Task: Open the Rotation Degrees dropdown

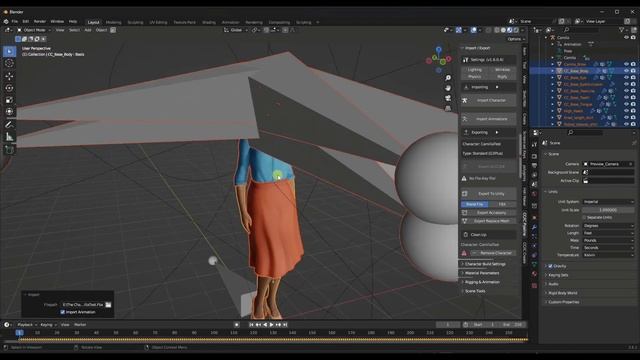Action: (608, 226)
